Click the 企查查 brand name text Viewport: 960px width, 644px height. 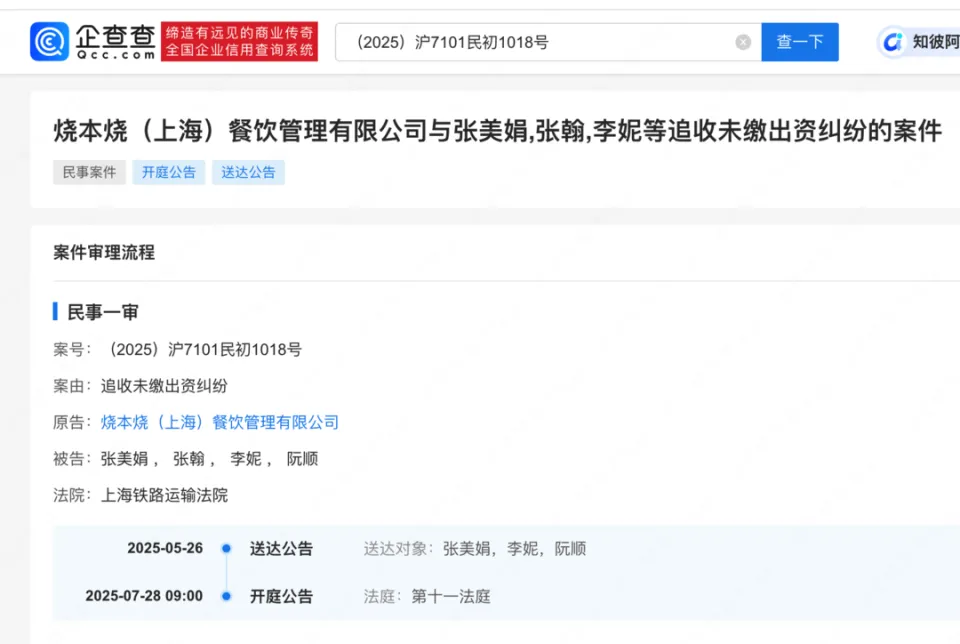[x=115, y=37]
